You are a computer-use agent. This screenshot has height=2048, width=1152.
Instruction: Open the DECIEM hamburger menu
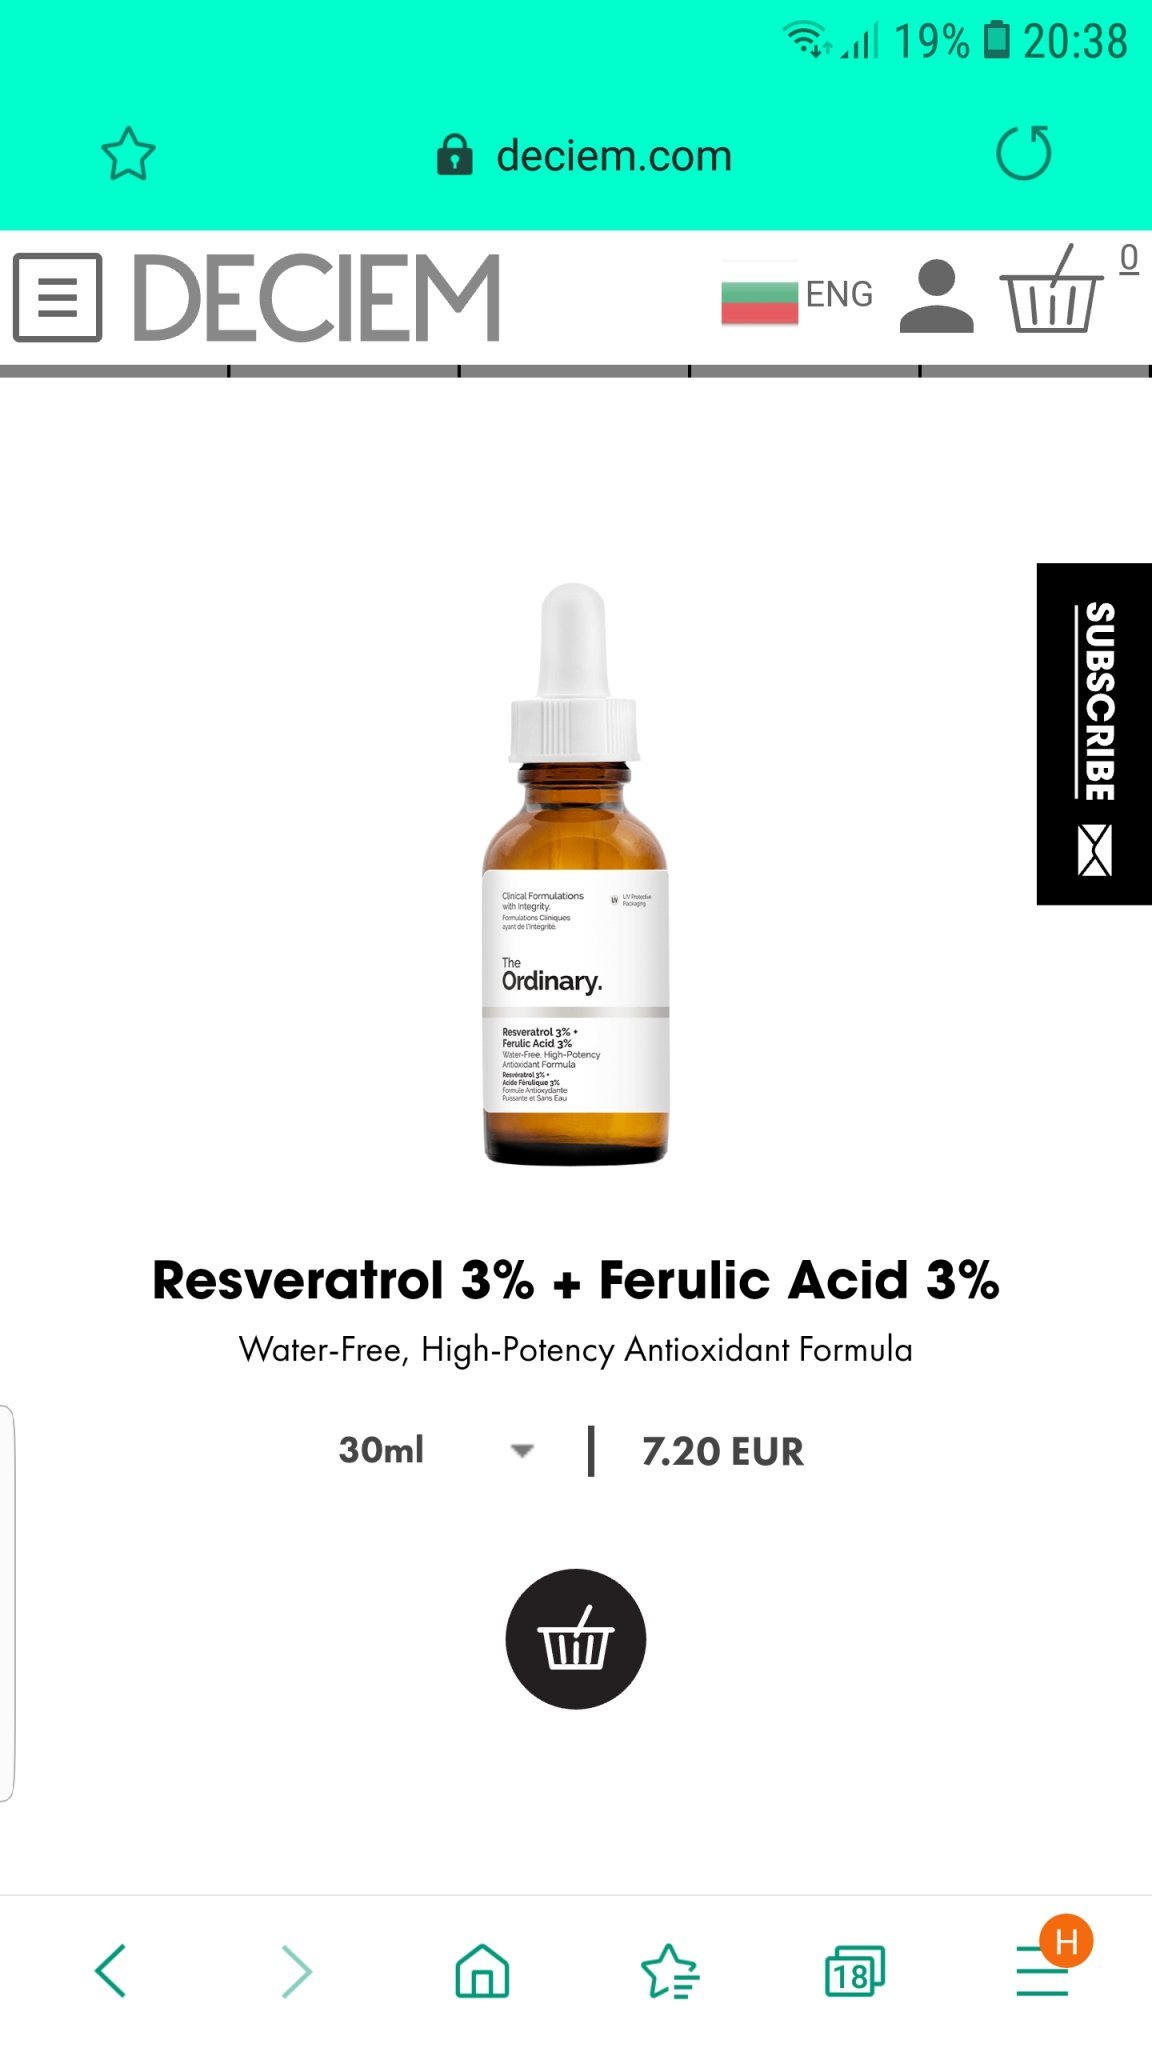57,297
